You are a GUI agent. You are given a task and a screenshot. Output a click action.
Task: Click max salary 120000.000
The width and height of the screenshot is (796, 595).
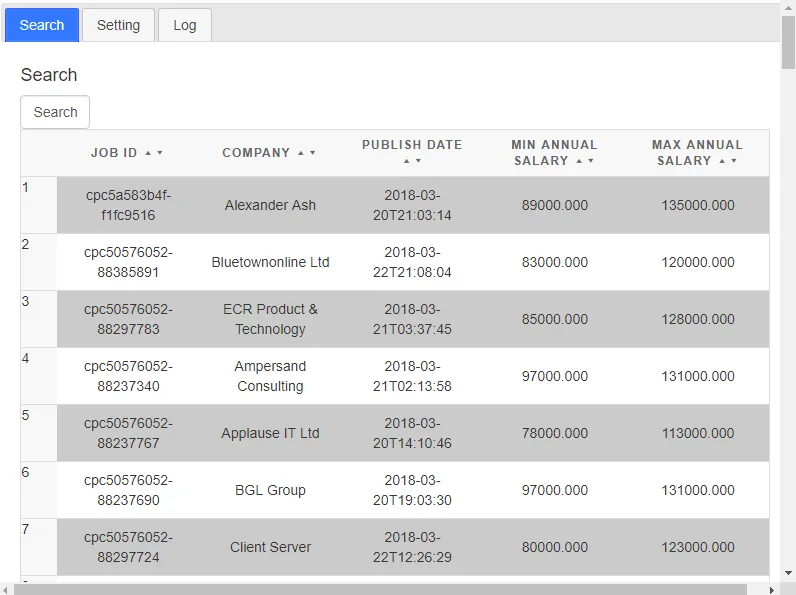pyautogui.click(x=698, y=262)
